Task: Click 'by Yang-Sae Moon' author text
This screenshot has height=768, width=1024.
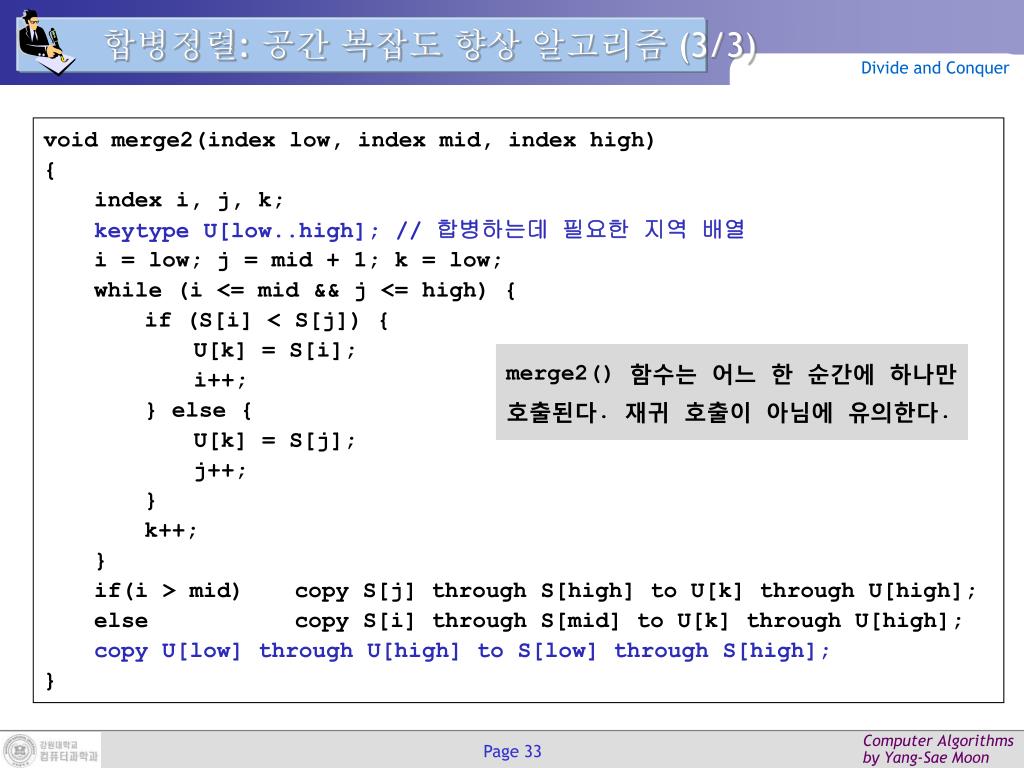Action: (x=925, y=758)
